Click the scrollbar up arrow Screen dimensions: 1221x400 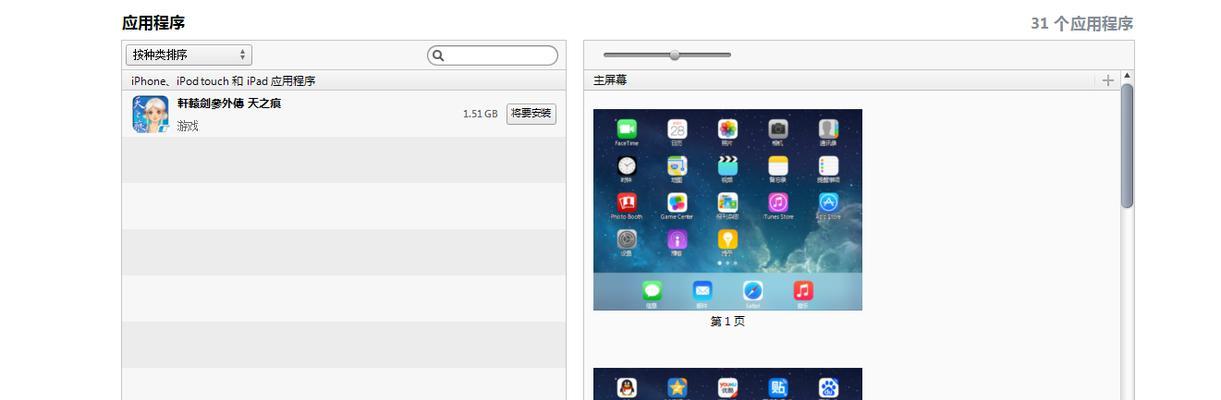point(1127,76)
